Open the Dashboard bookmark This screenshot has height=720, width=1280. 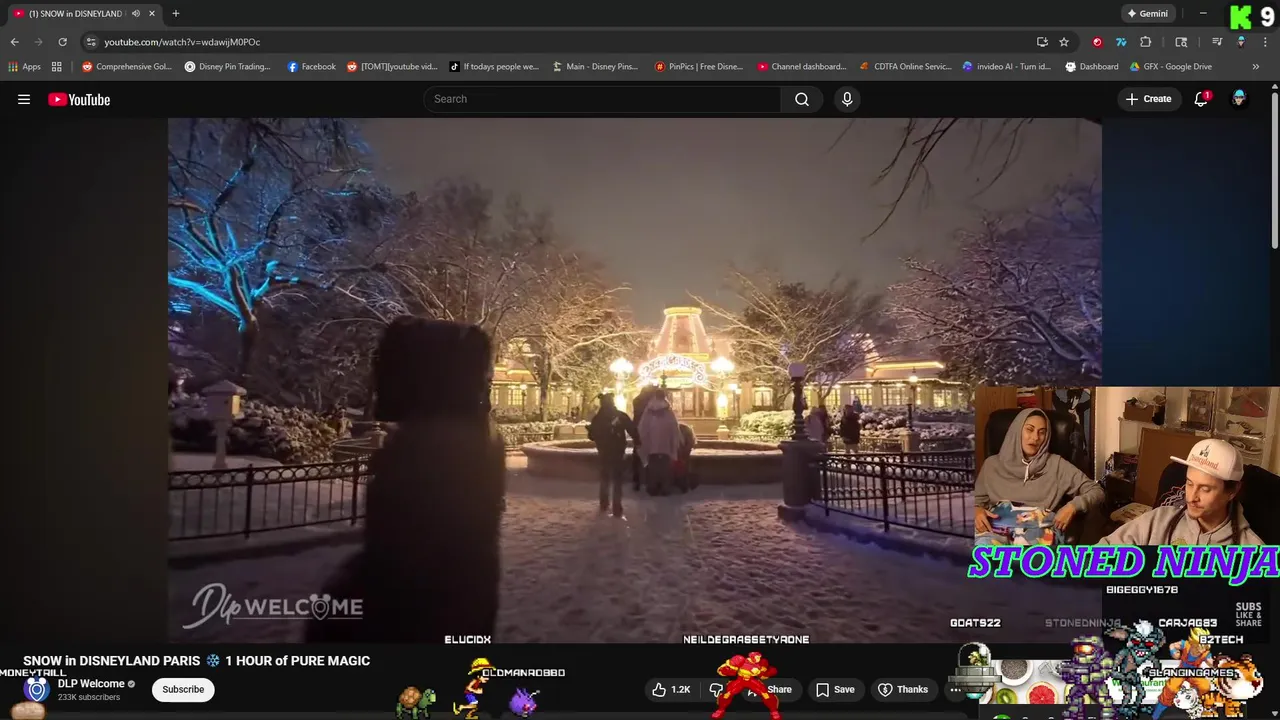coord(1092,67)
